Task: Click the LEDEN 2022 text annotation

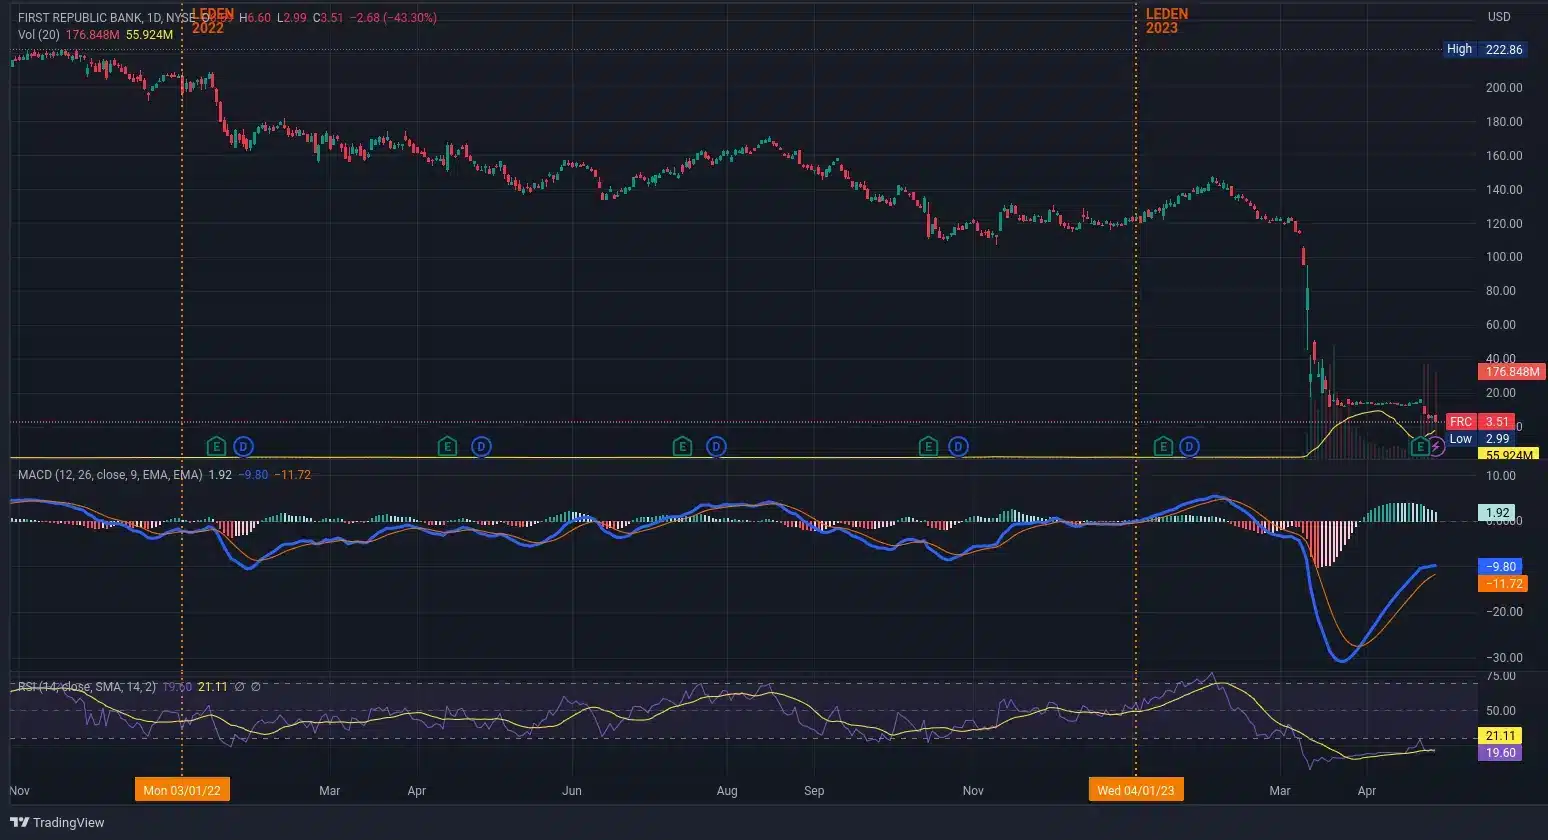Action: pyautogui.click(x=211, y=21)
